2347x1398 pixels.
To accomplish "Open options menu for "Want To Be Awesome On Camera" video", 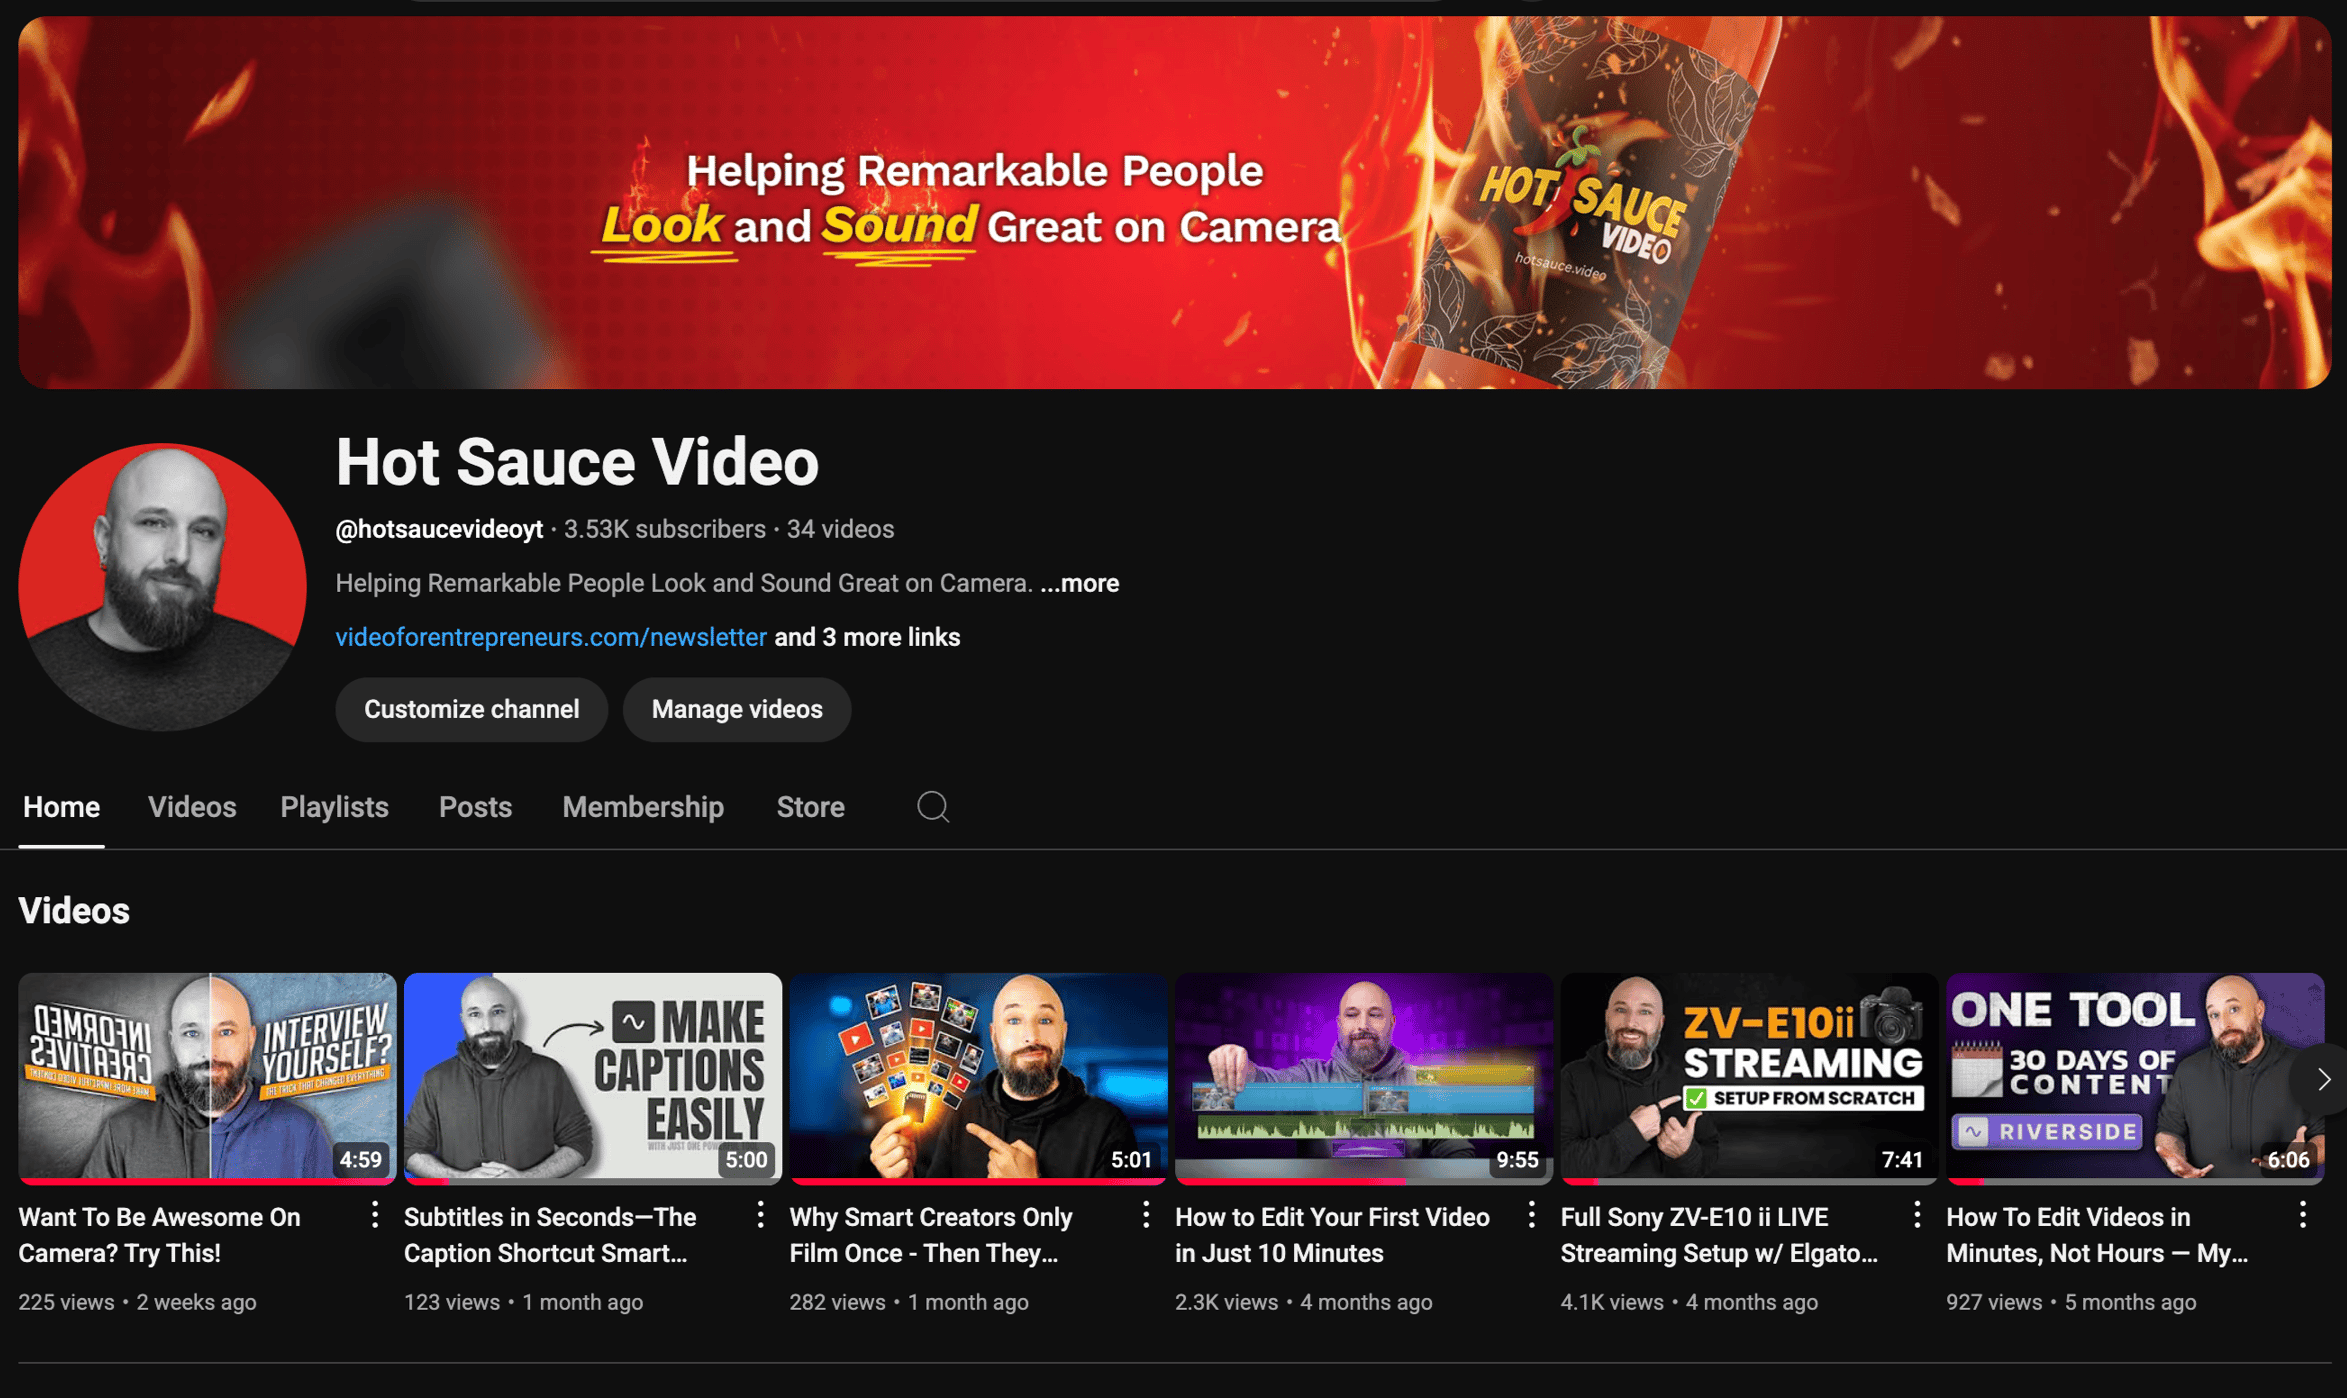I will 375,1215.
